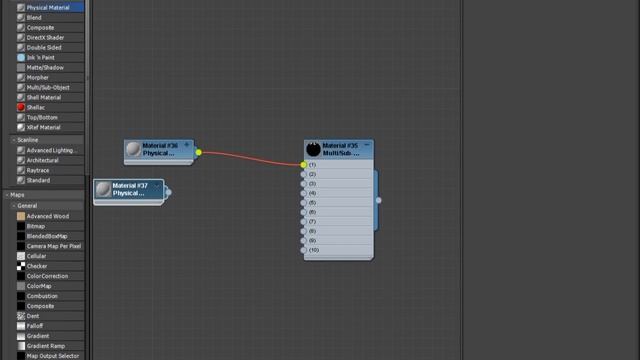Select the BlendedBoxMap icon

tap(21, 236)
